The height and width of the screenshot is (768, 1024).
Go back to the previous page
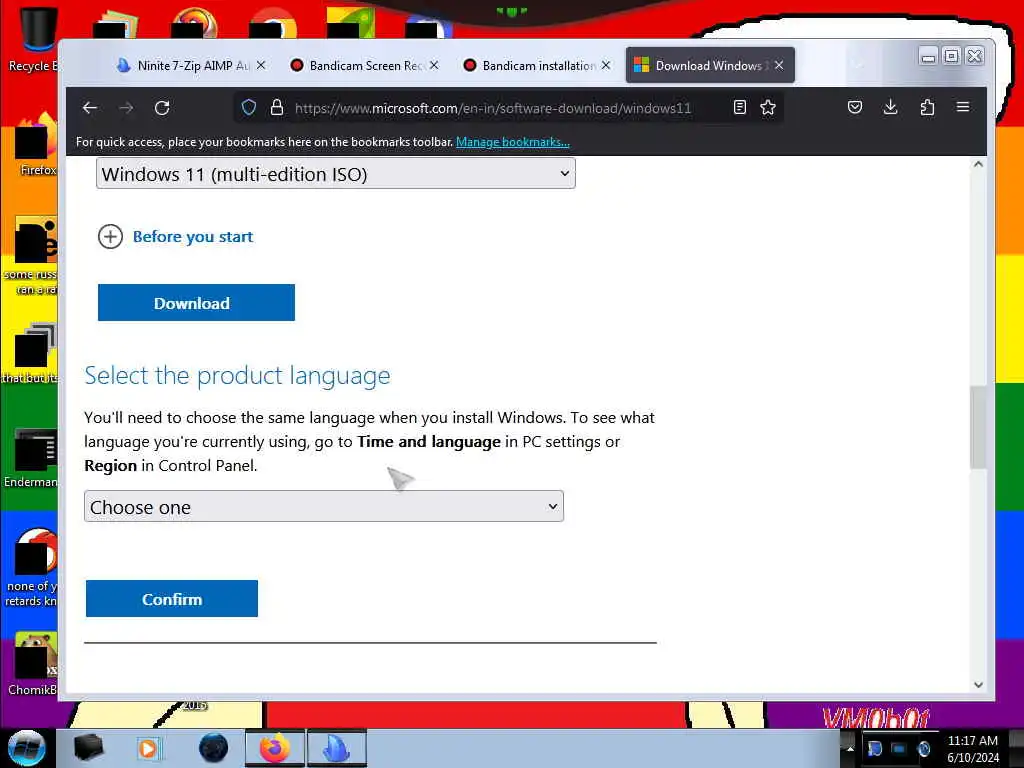(90, 108)
